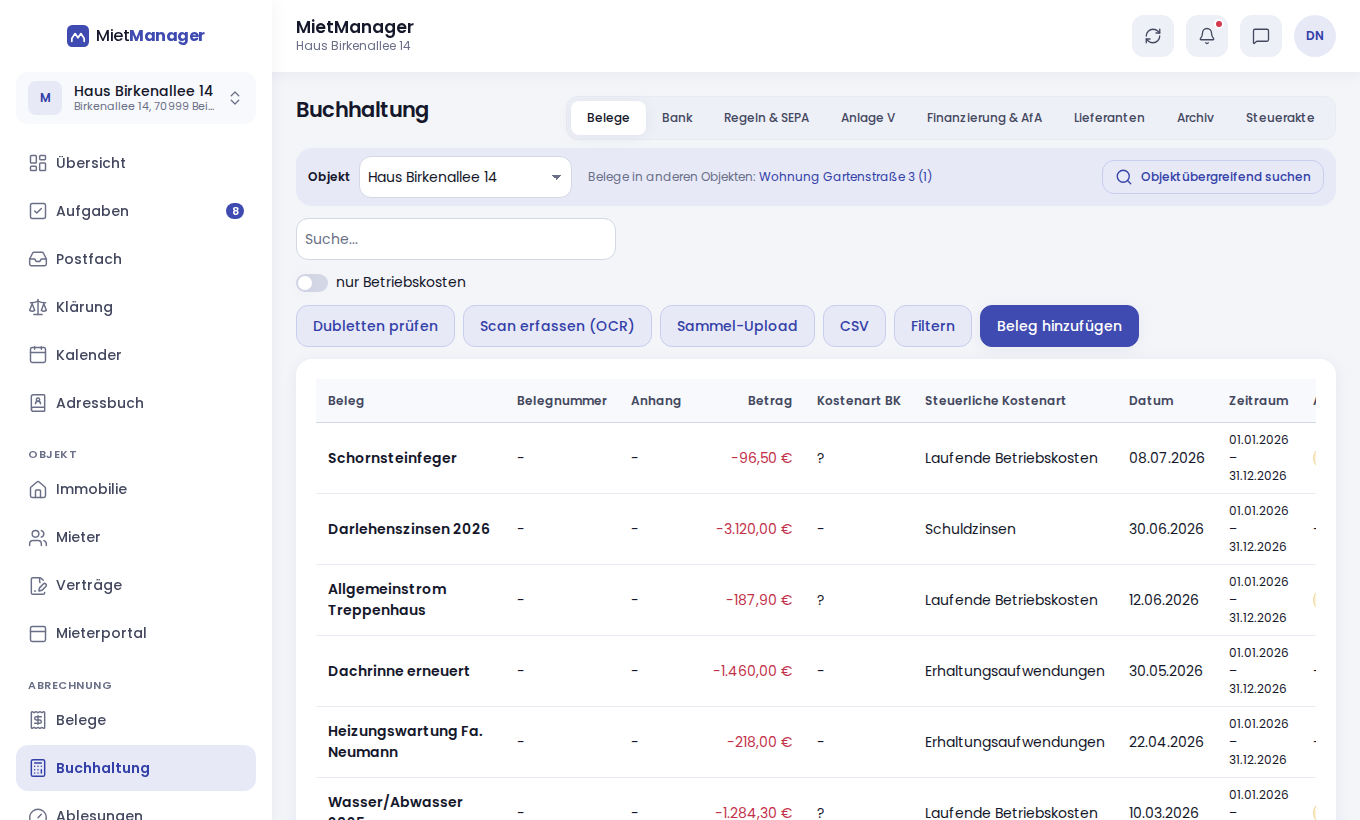Screen dimensions: 1360x820
Task: Open the chat messages icon
Action: (x=1261, y=36)
